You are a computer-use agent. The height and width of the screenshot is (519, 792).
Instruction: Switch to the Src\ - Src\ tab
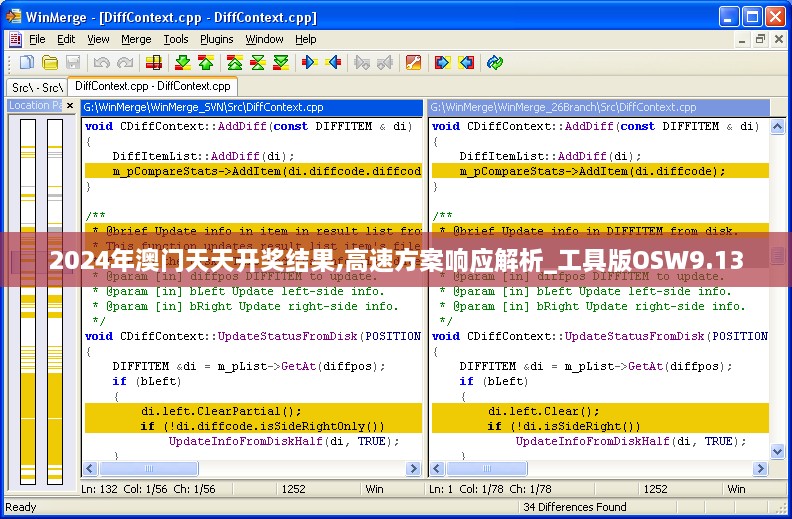click(x=37, y=87)
